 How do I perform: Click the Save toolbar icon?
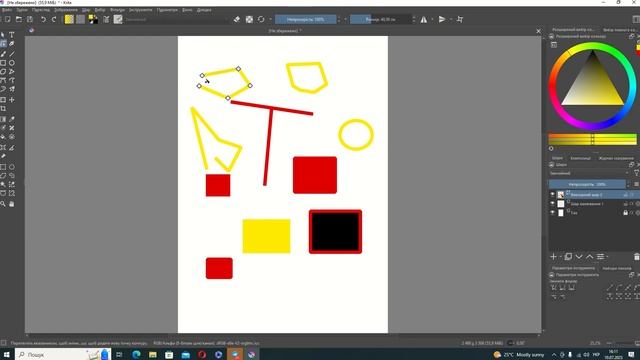pyautogui.click(x=30, y=19)
